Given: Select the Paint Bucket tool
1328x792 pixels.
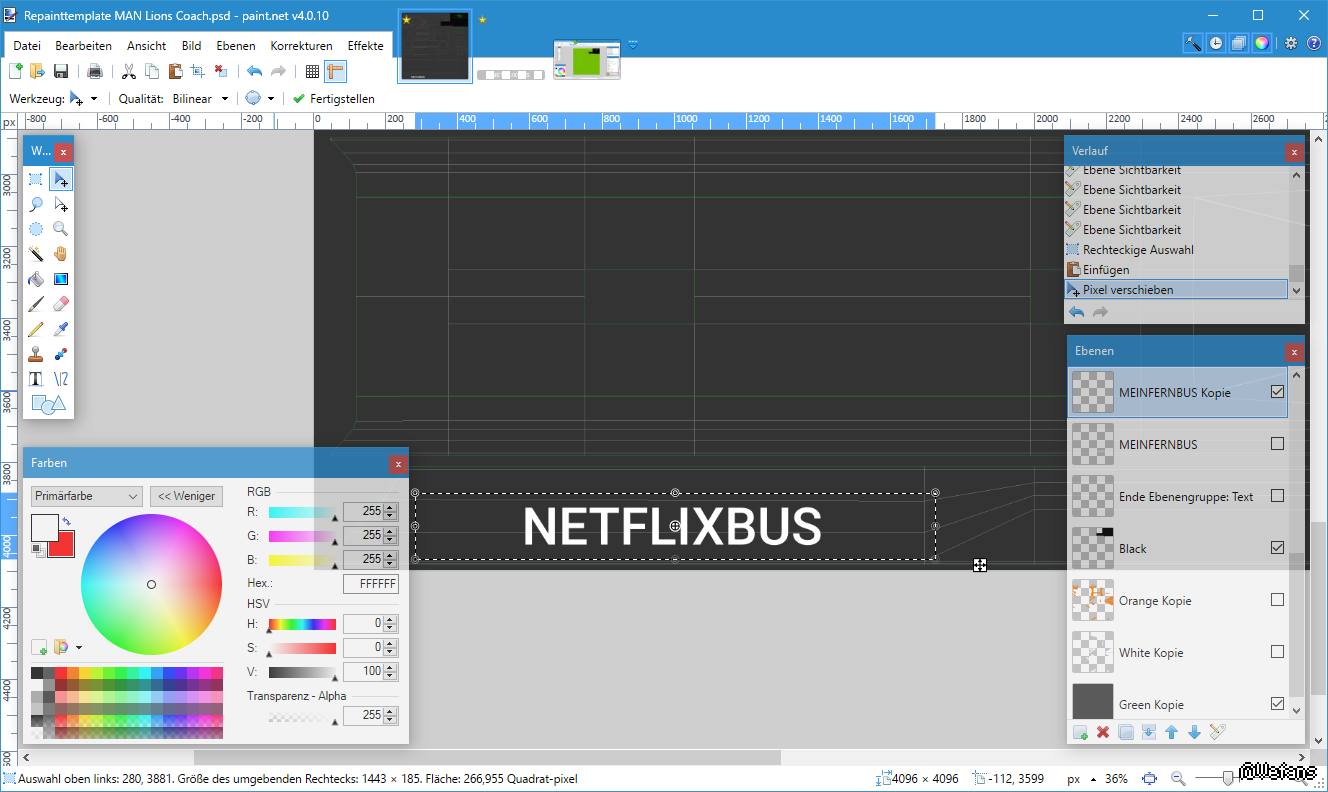Looking at the screenshot, I should (x=36, y=279).
